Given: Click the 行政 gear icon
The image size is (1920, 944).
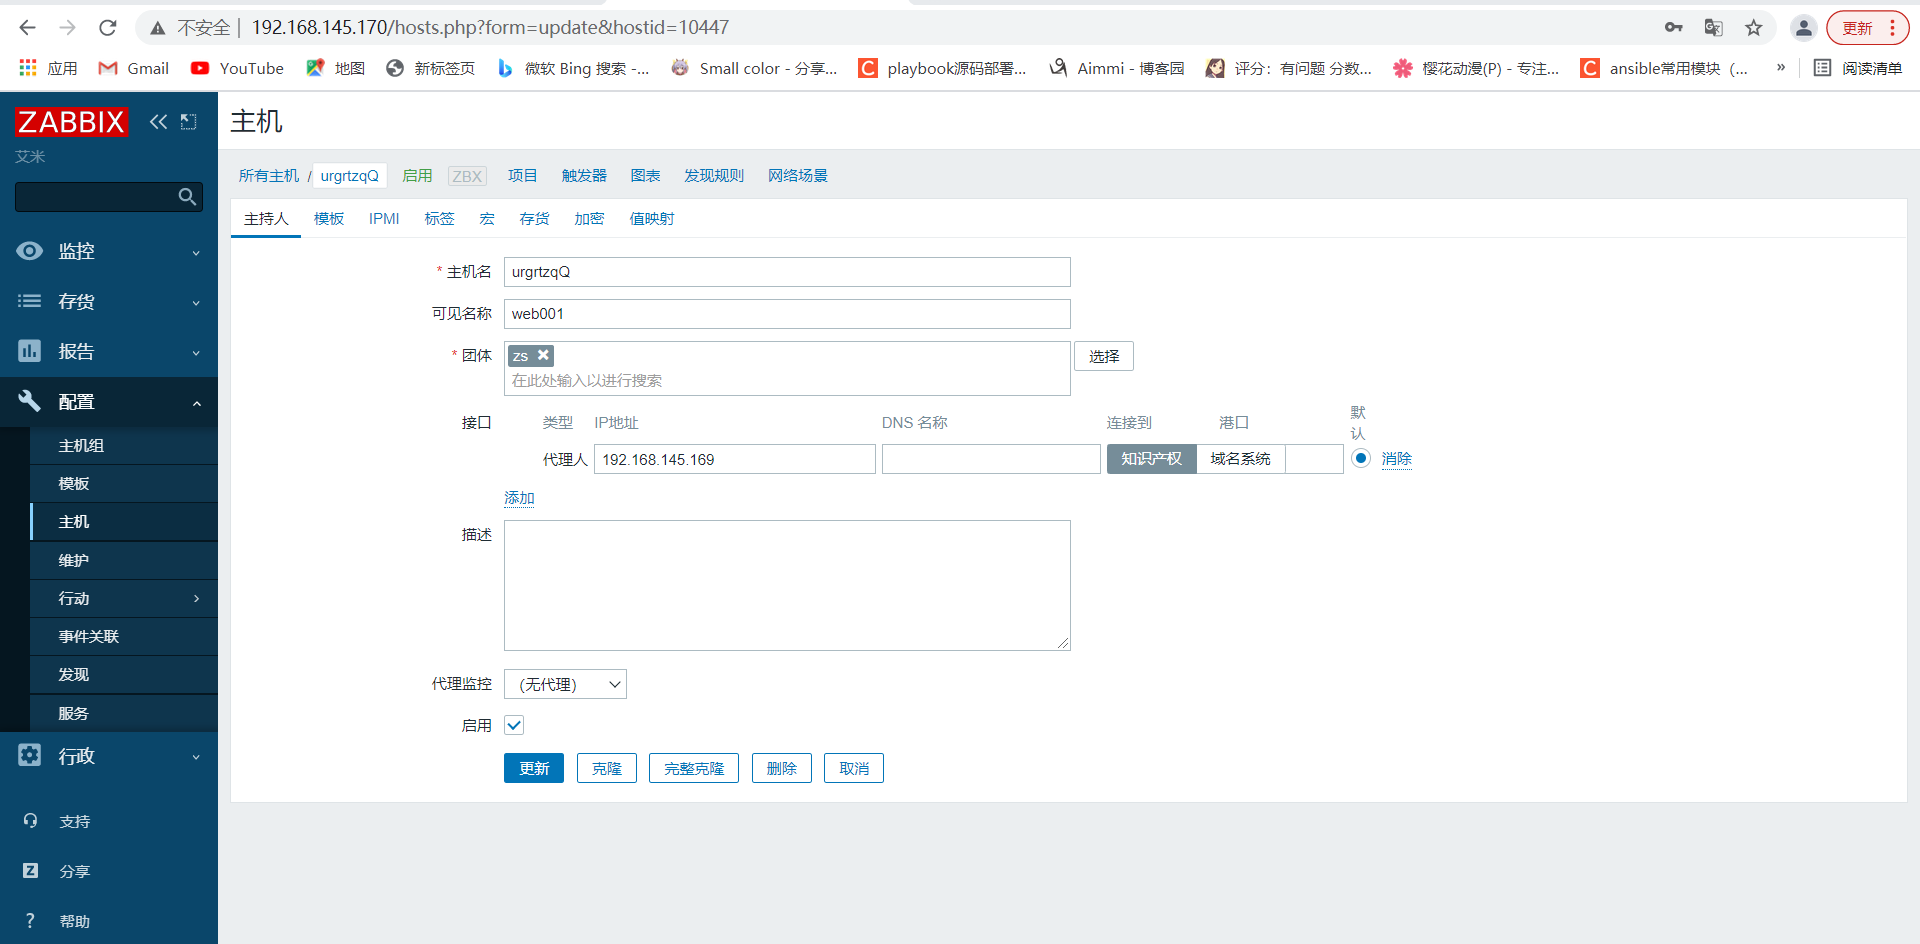Looking at the screenshot, I should pos(30,756).
